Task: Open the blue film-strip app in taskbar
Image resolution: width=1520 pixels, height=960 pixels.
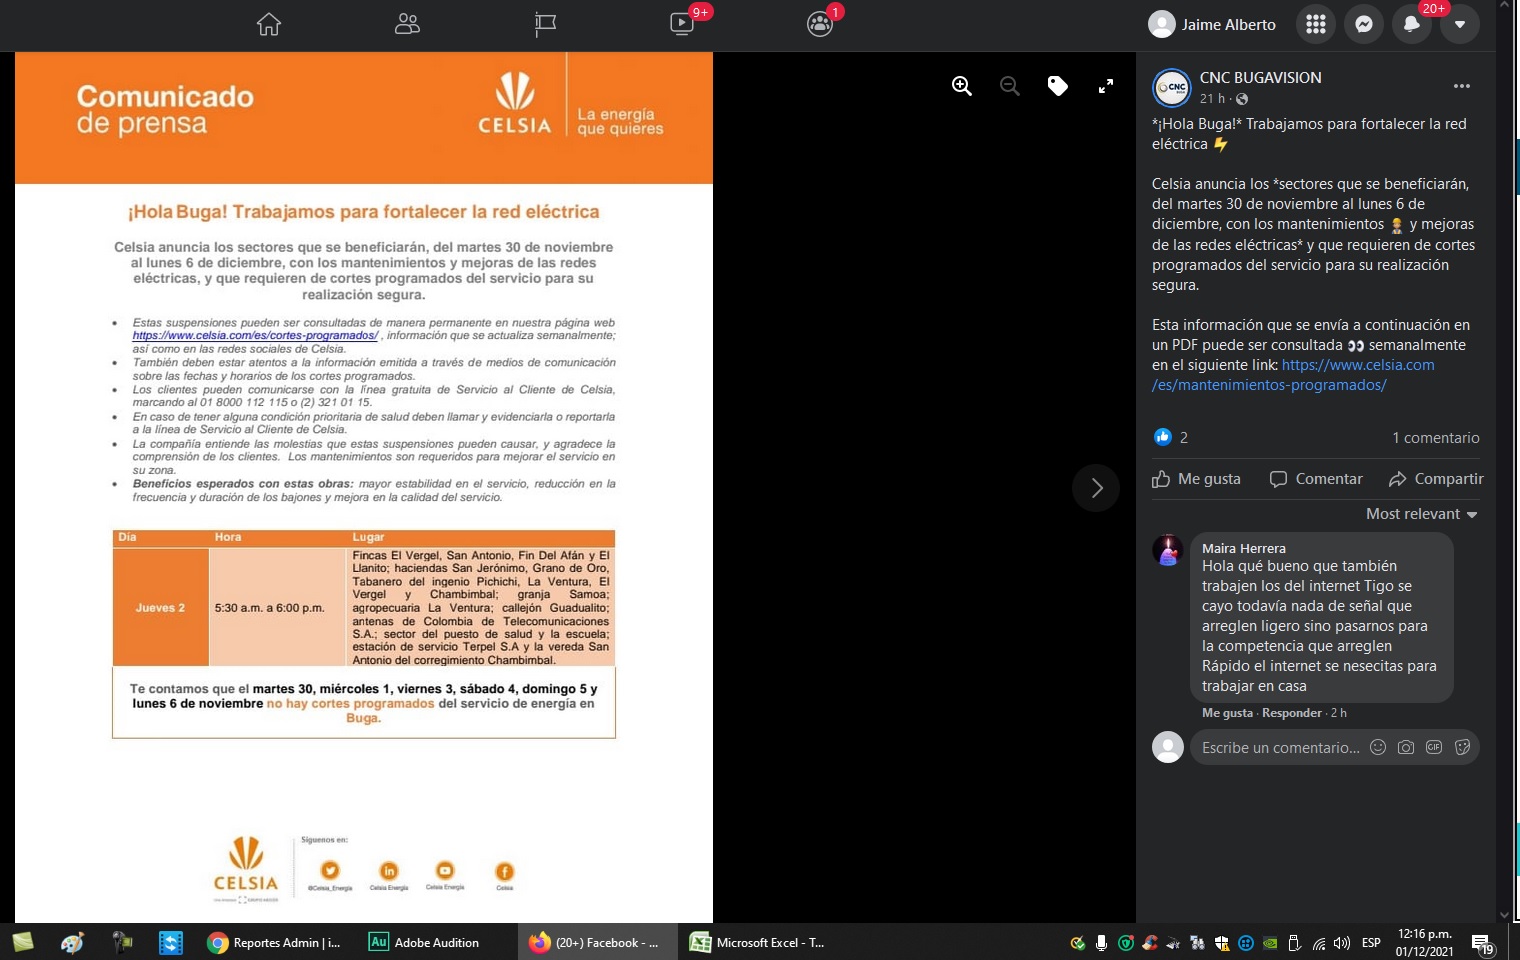Action: point(171,942)
